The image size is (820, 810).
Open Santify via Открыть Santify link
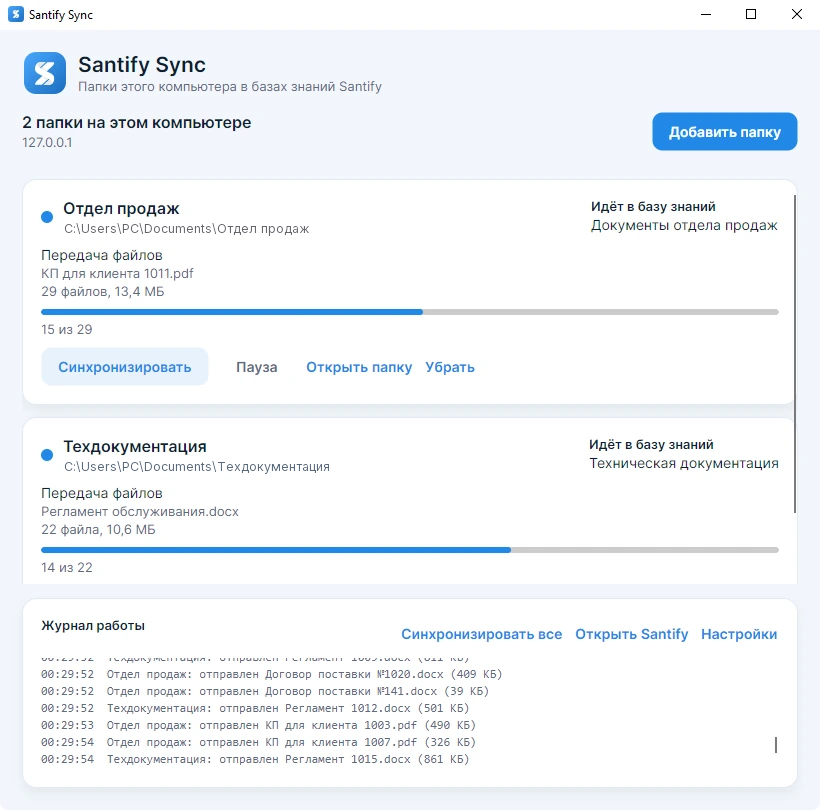(x=632, y=634)
